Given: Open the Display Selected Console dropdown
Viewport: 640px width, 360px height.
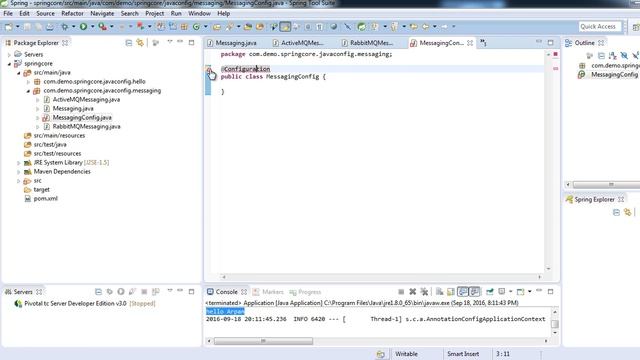Looking at the screenshot, I should [x=510, y=291].
